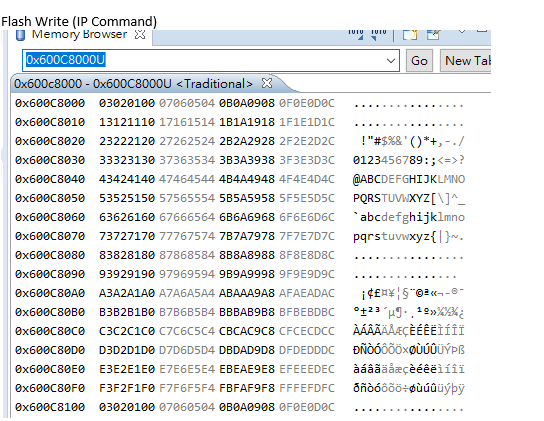The height and width of the screenshot is (421, 544).
Task: Click the Export memory 1010 icon
Action: (x=379, y=34)
